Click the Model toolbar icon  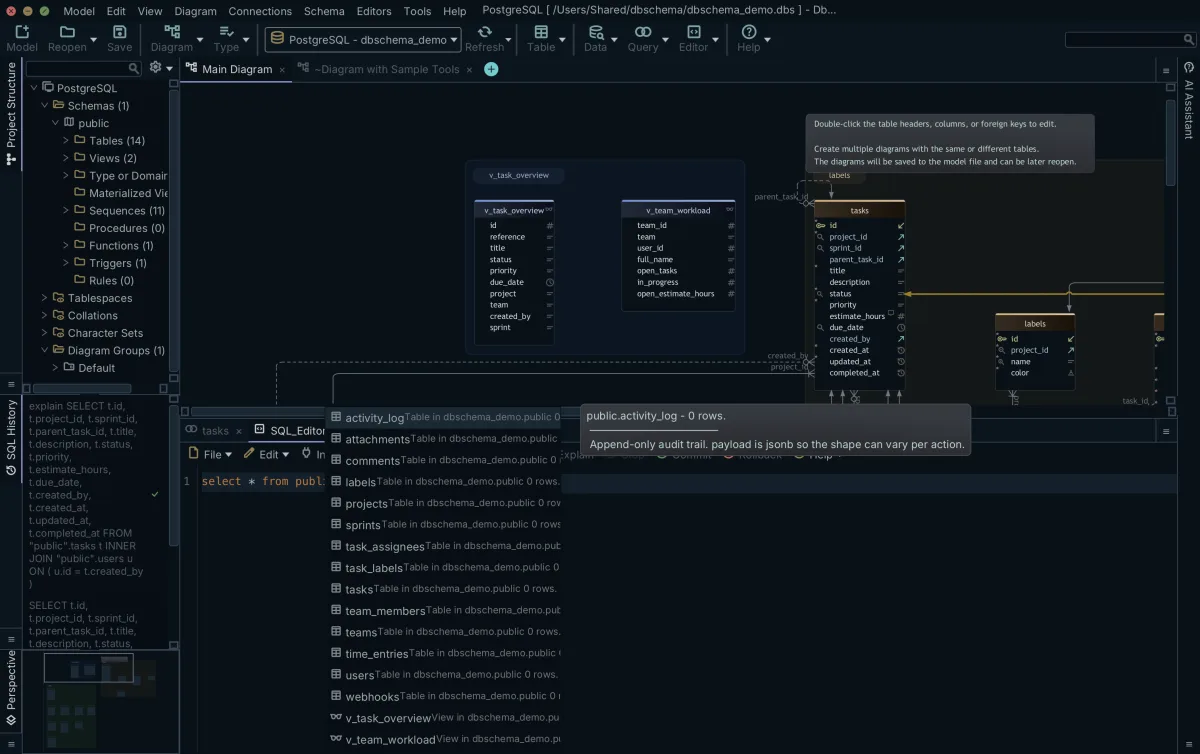pos(22,32)
